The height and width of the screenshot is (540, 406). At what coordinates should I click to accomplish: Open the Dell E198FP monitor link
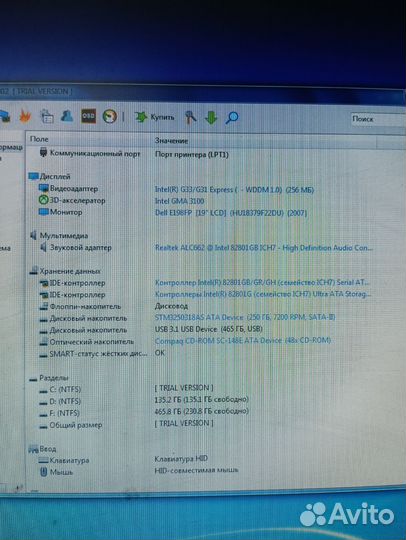click(231, 213)
